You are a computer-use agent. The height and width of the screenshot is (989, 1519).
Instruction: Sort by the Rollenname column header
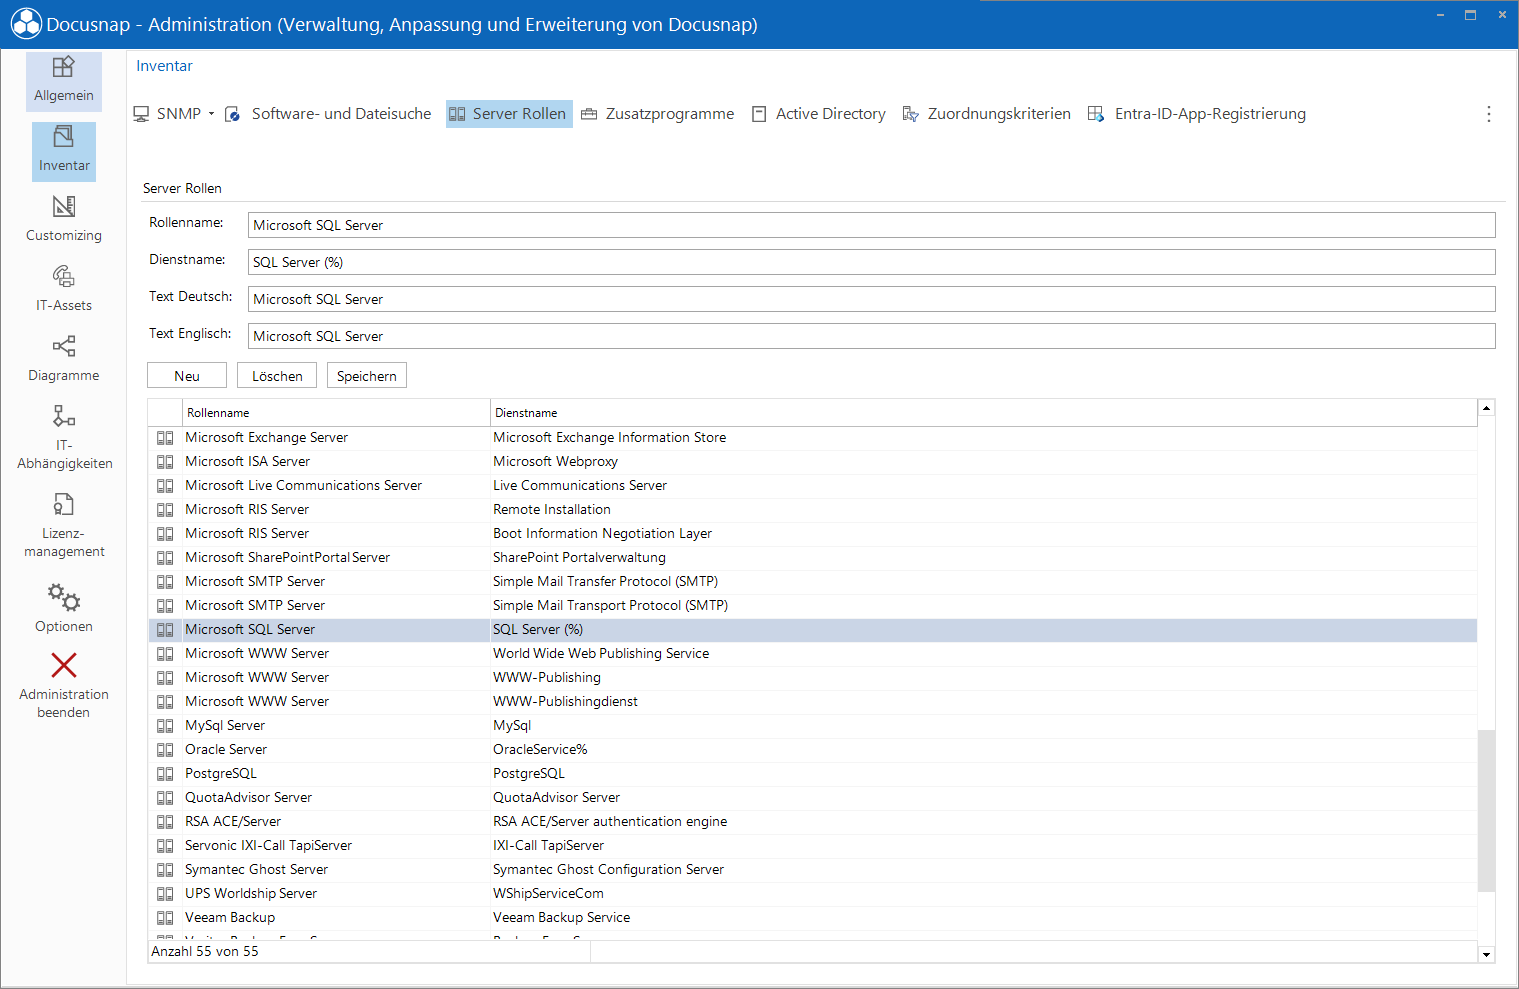pos(336,412)
